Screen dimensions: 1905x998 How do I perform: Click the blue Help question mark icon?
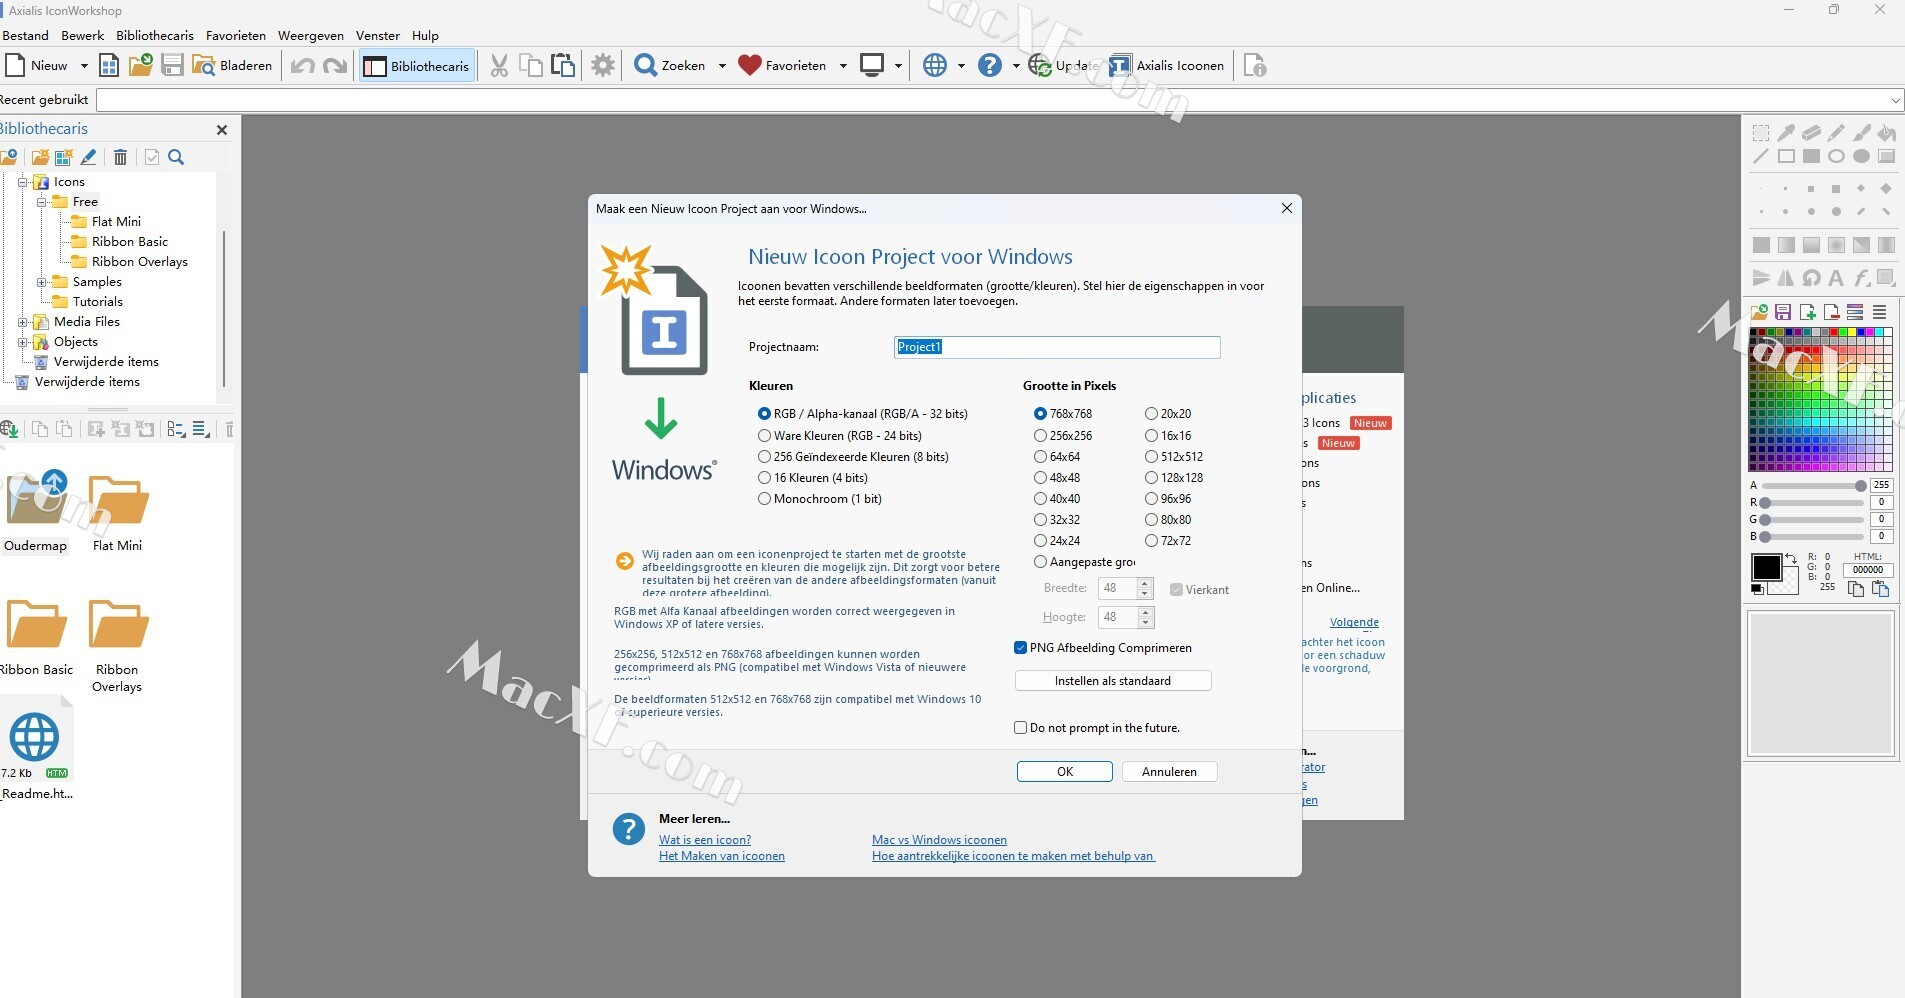pos(990,66)
